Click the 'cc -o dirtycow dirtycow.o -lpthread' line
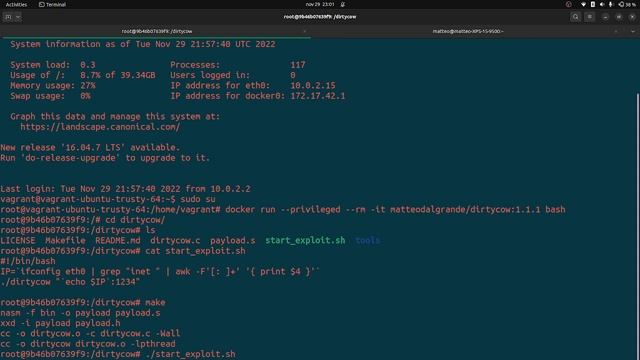640x360 pixels. [88, 344]
